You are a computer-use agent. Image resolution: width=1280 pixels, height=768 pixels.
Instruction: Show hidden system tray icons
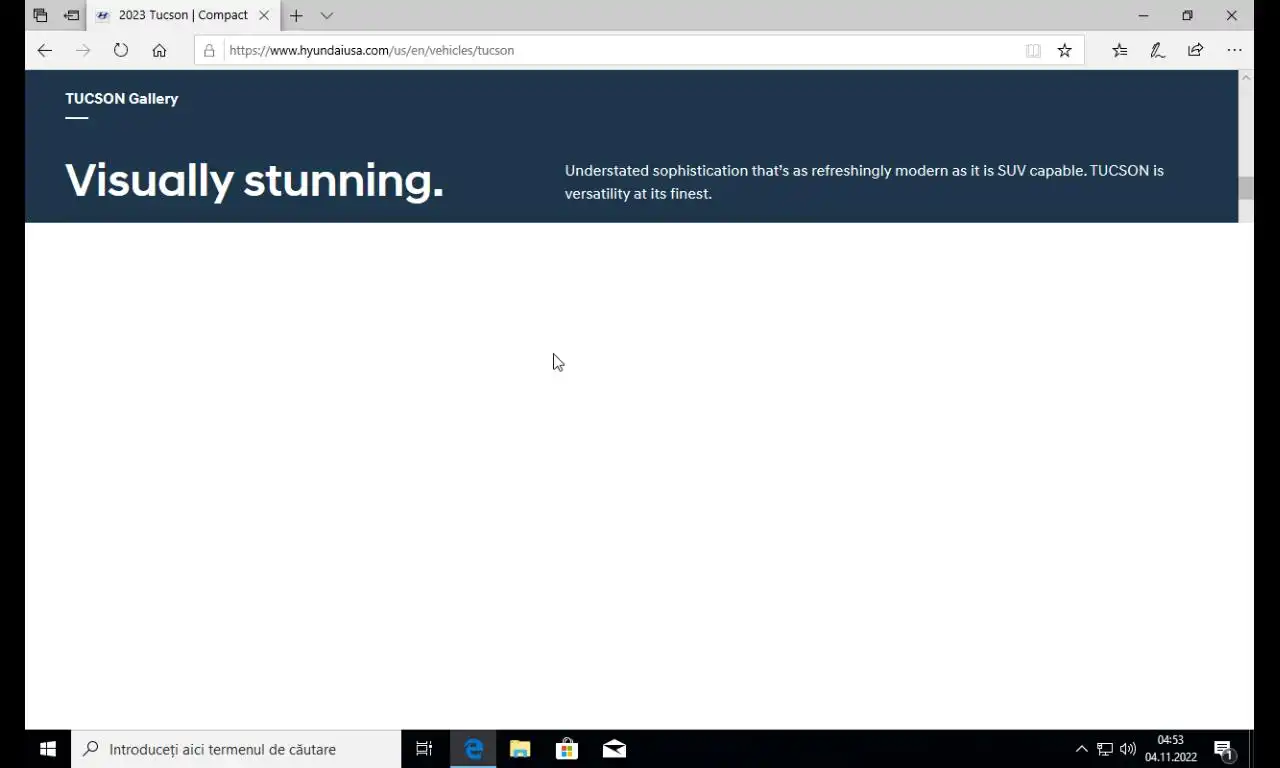point(1081,749)
